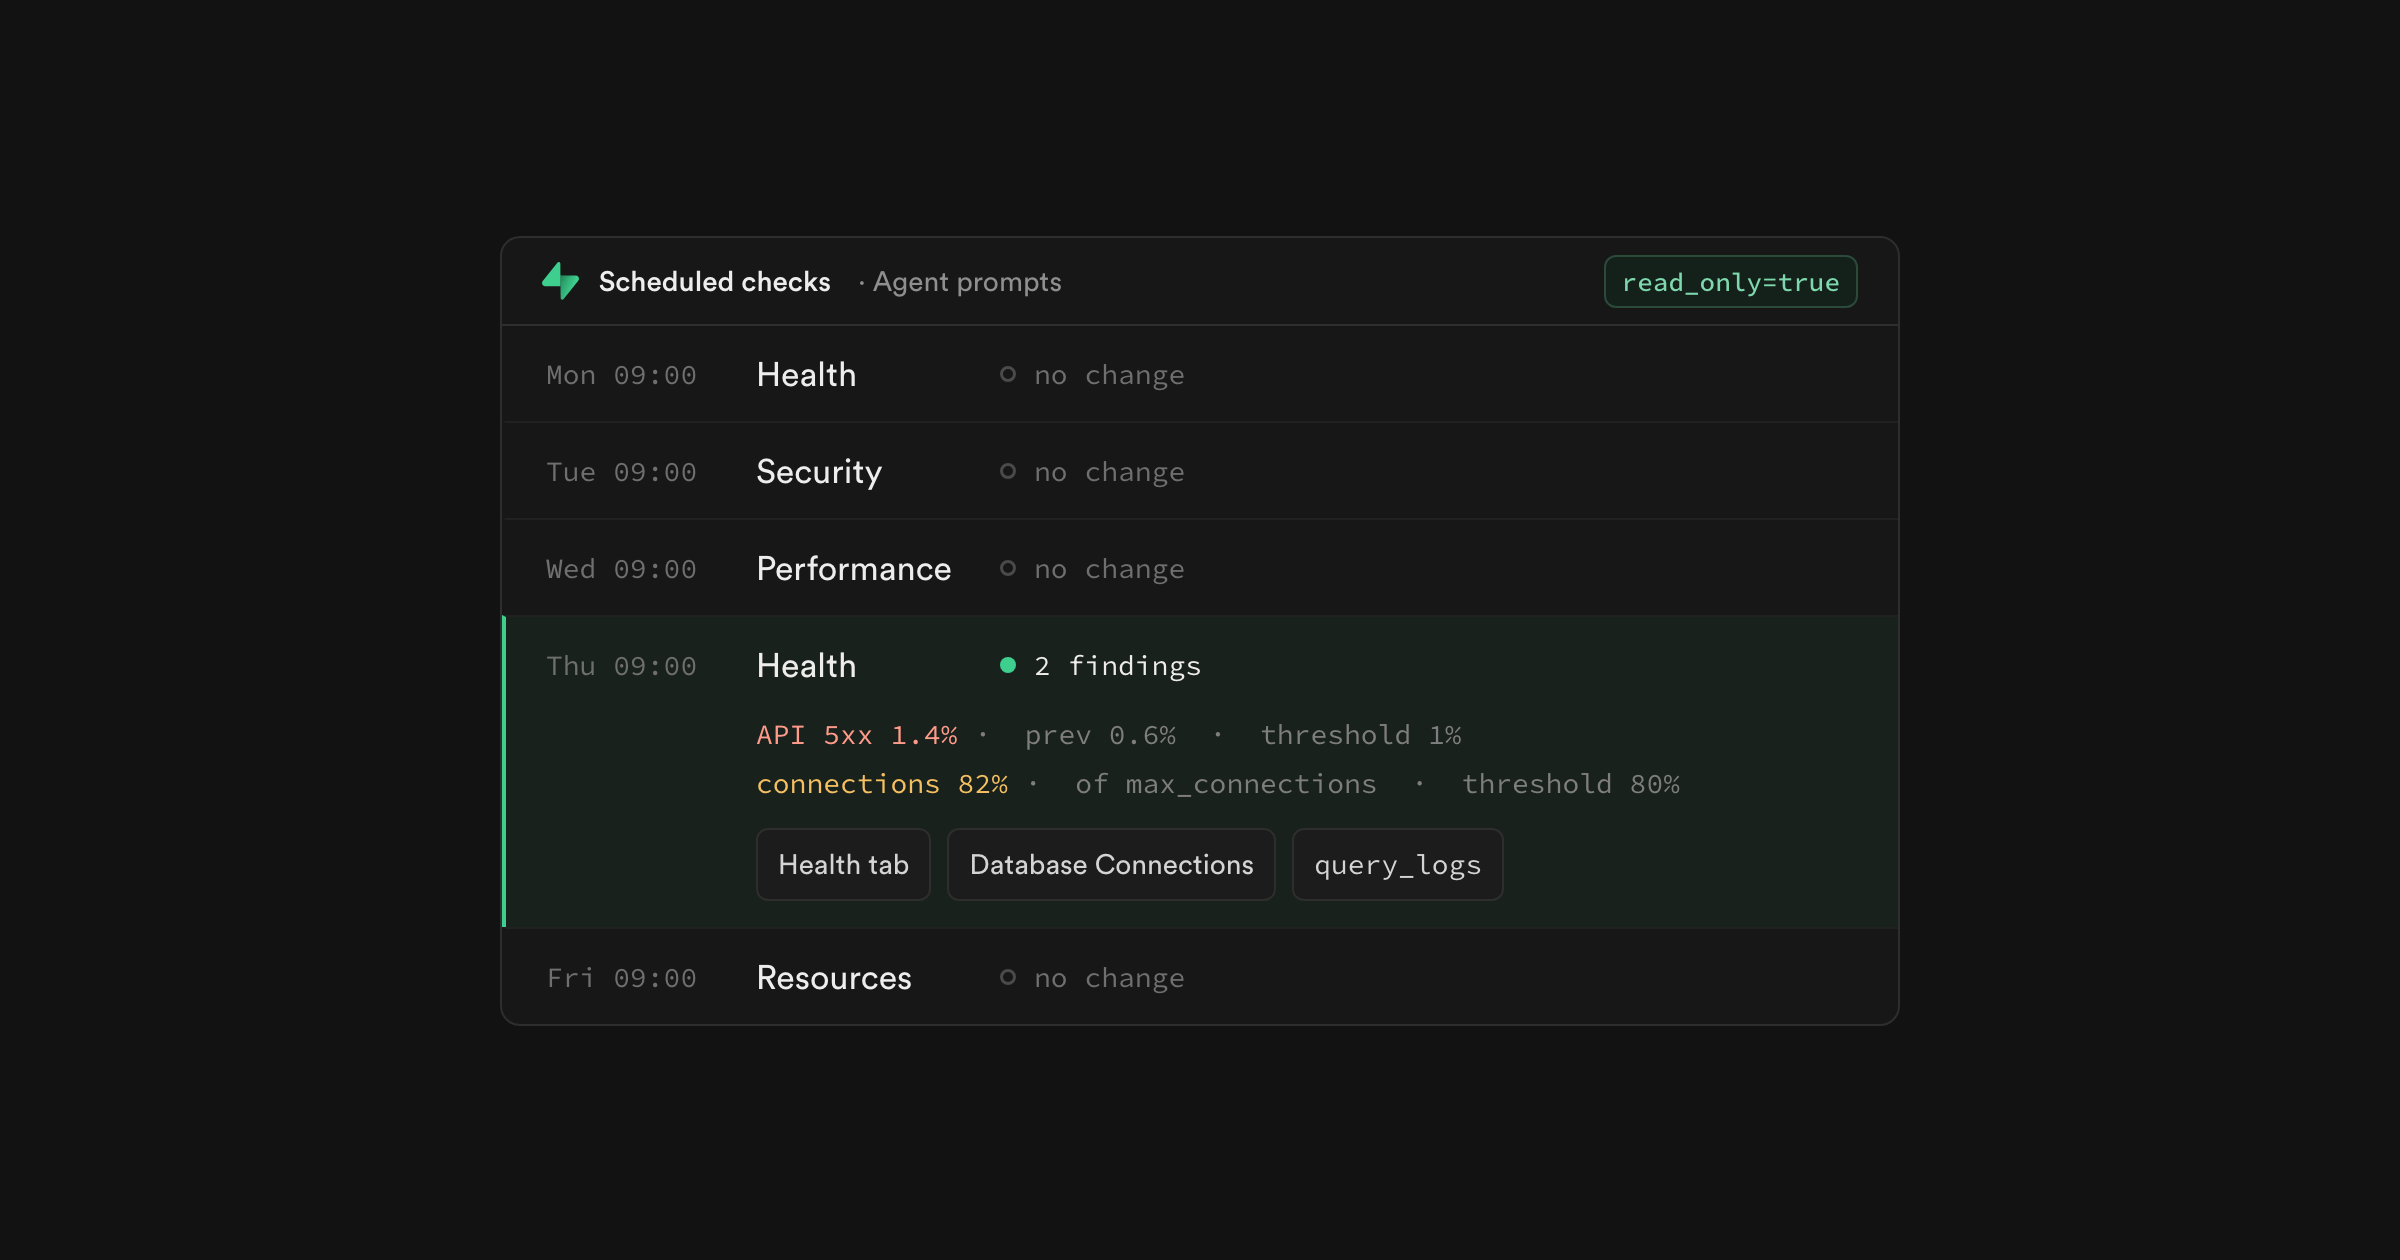Screen dimensions: 2400x1260
Task: Select the Scheduled checks title
Action: click(x=714, y=282)
